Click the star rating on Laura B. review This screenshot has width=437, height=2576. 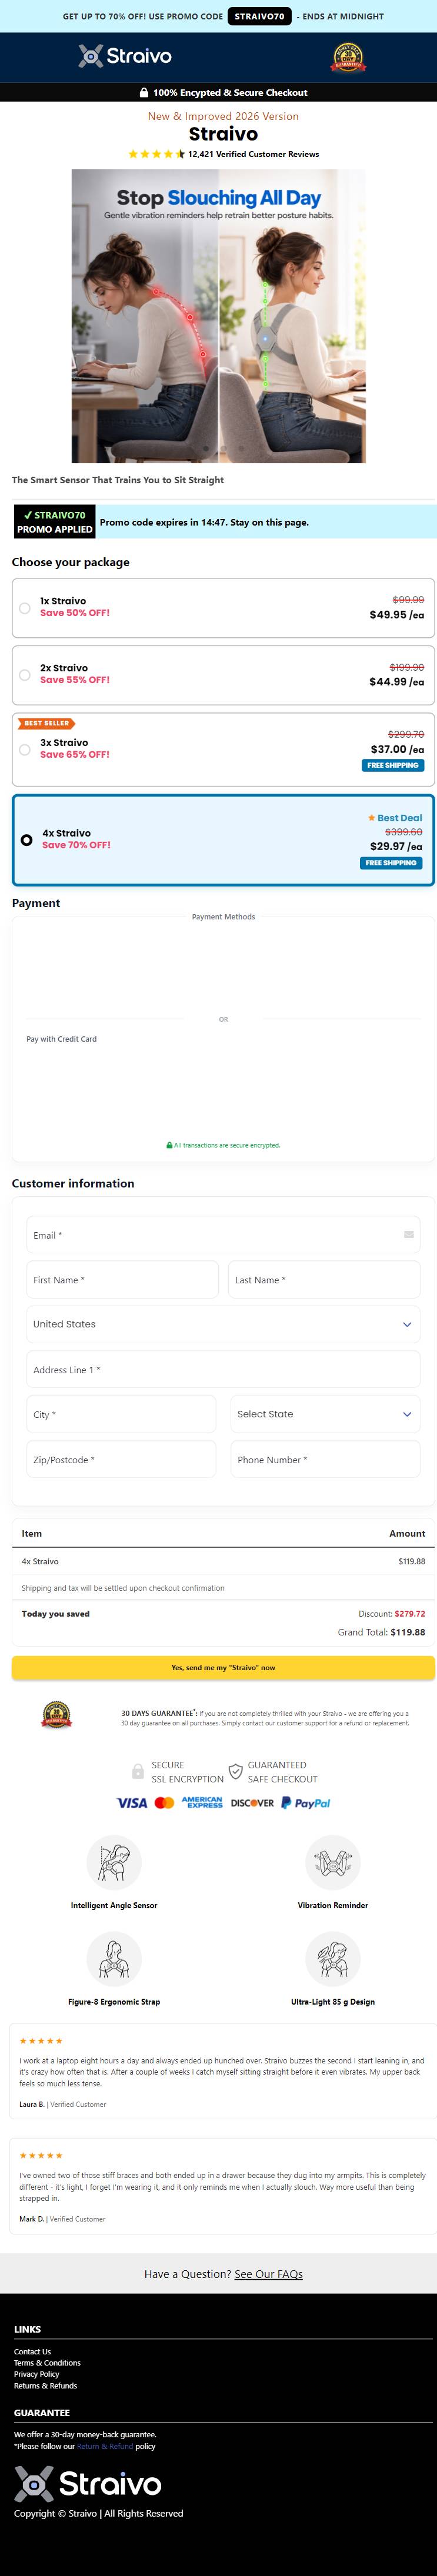click(41, 2041)
